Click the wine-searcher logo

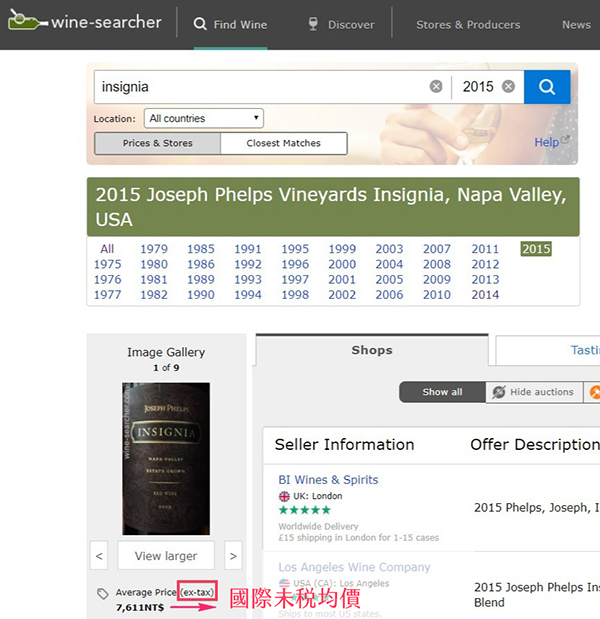(84, 21)
